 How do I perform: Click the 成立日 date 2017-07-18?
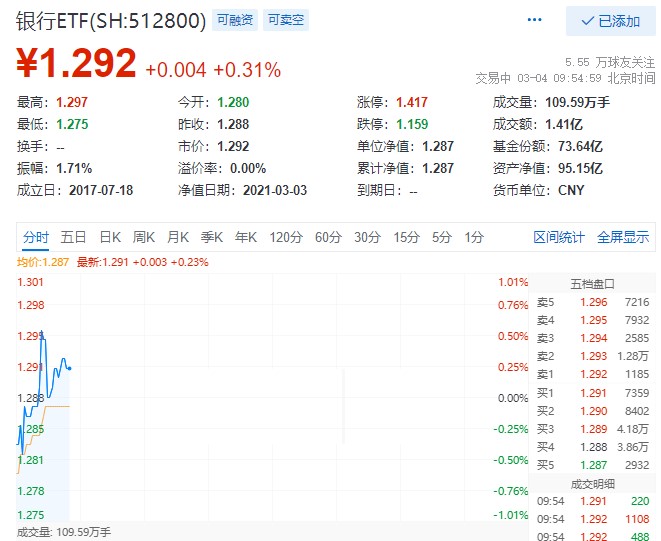(101, 190)
